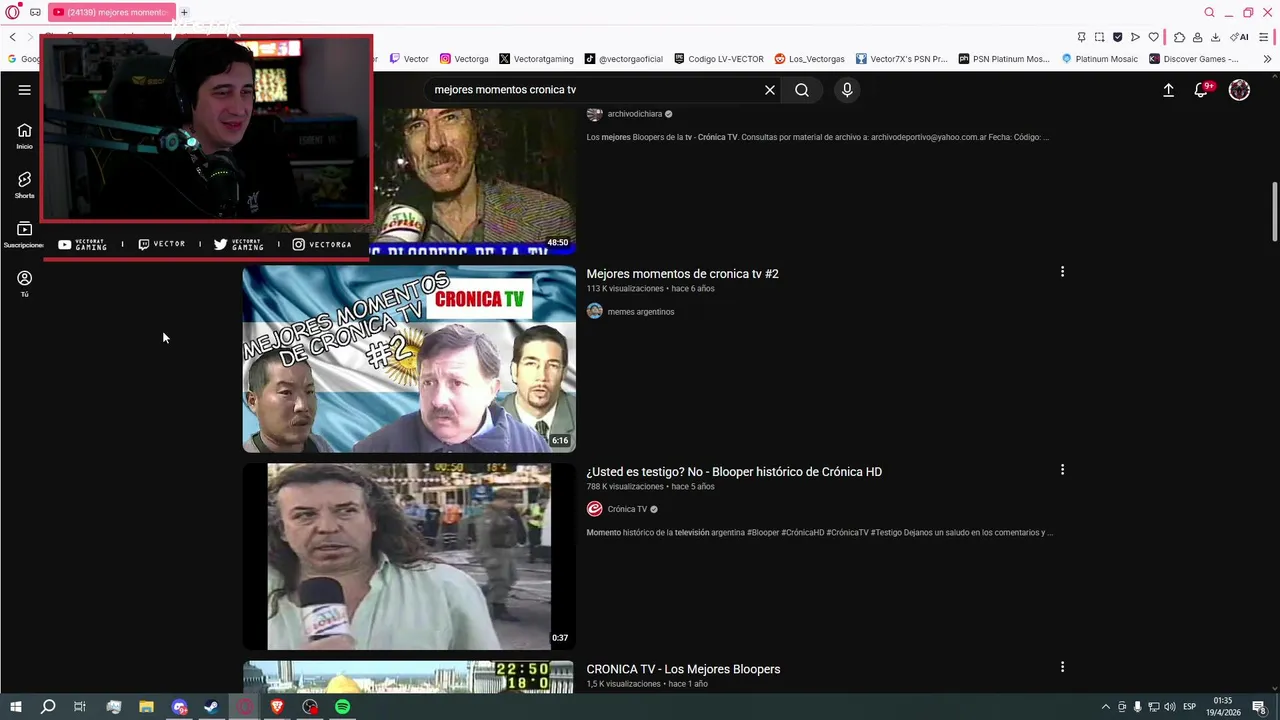Open browser tab search magnifier
The width and height of the screenshot is (1280, 720).
click(1209, 12)
